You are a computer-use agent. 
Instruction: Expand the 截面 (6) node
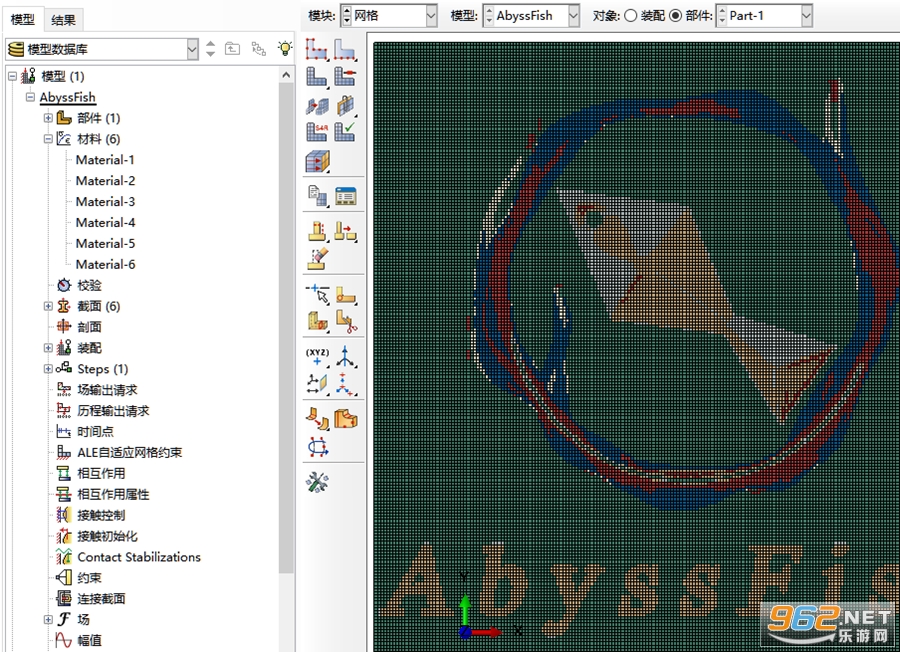click(x=48, y=306)
